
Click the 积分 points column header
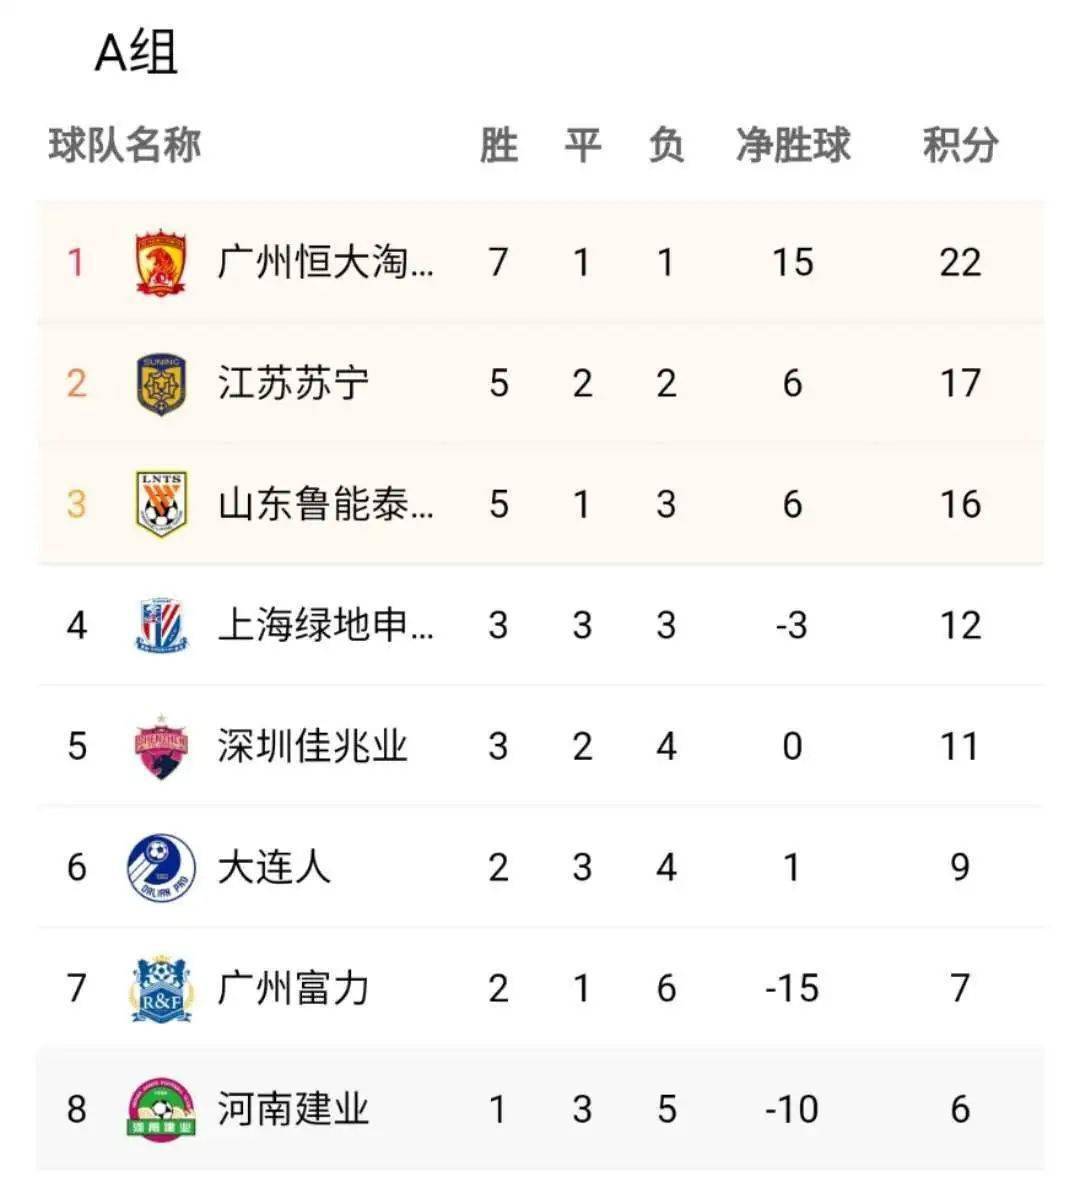tap(959, 145)
